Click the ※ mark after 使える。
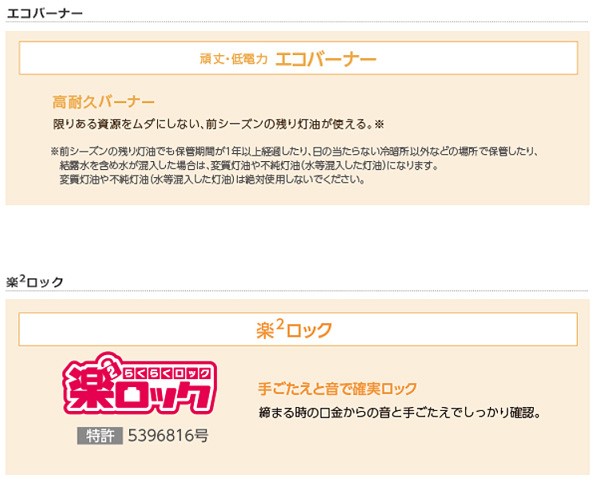The height and width of the screenshot is (486, 600). 379,124
